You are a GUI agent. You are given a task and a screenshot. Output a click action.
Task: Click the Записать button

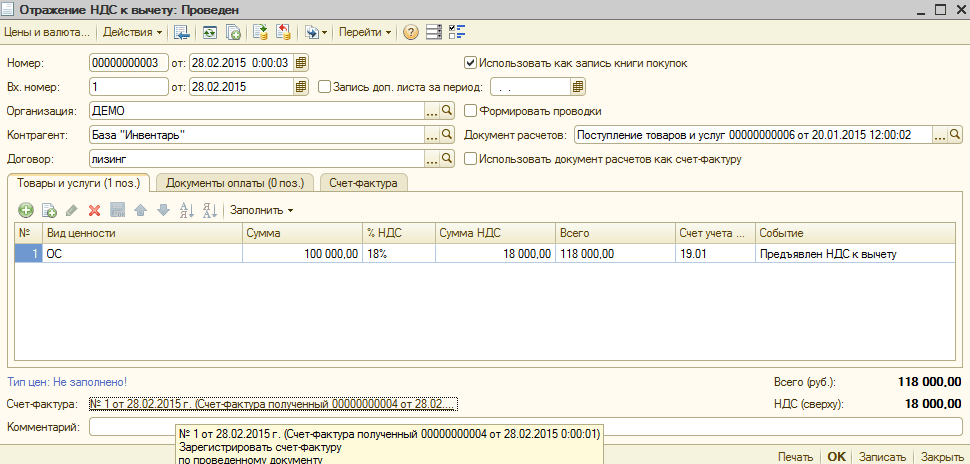click(x=882, y=456)
